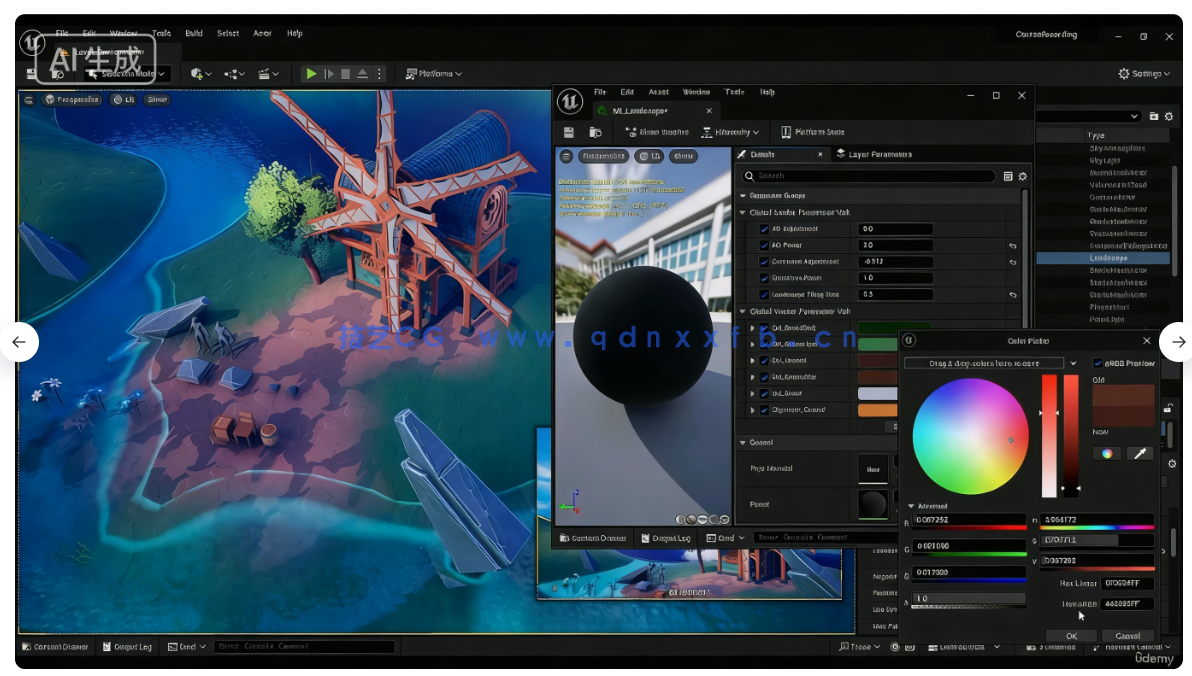Click Cancel in the Color Picker

coord(1128,635)
